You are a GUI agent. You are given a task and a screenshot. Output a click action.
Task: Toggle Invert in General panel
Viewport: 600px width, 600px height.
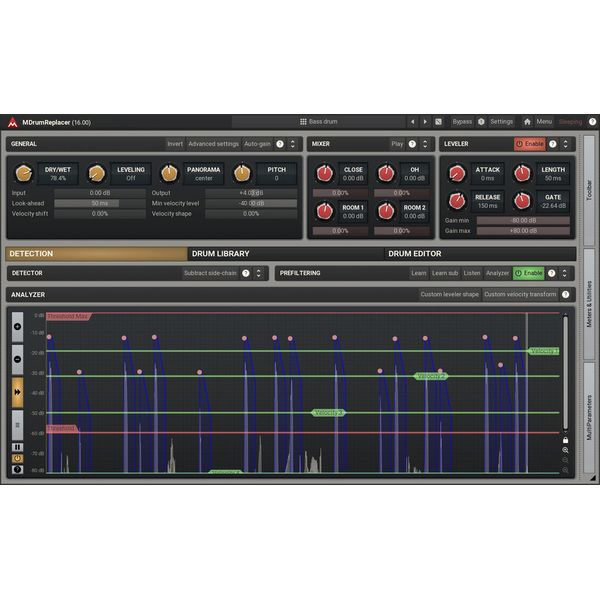[x=175, y=144]
